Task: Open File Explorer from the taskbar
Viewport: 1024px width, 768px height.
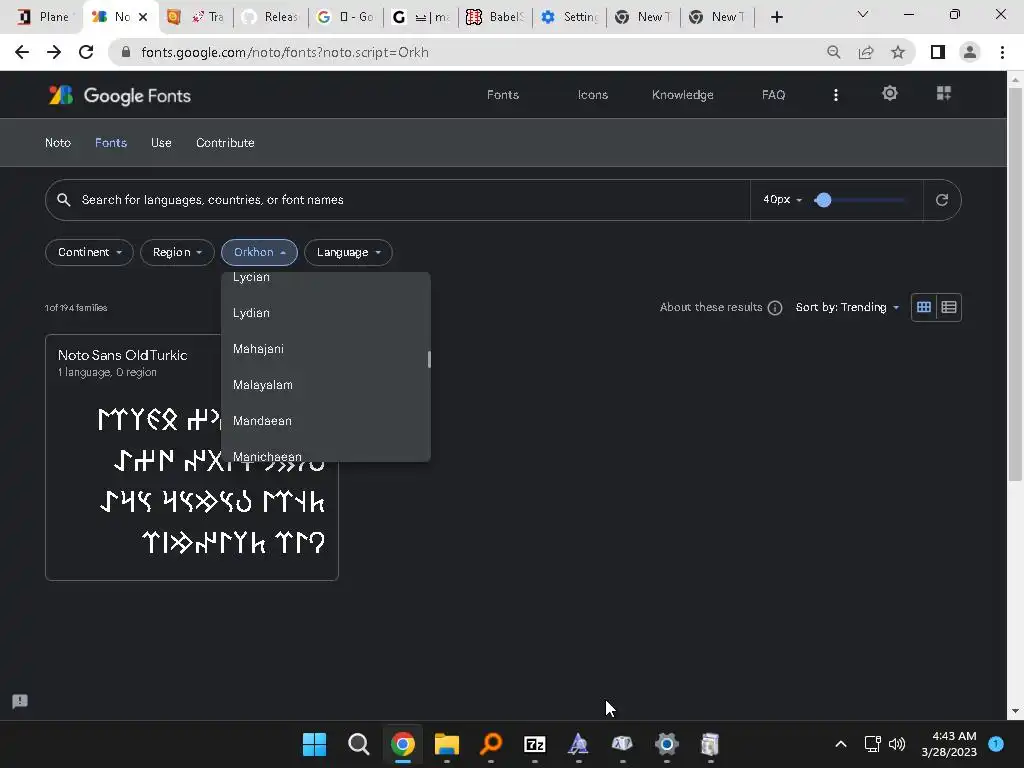Action: [447, 744]
